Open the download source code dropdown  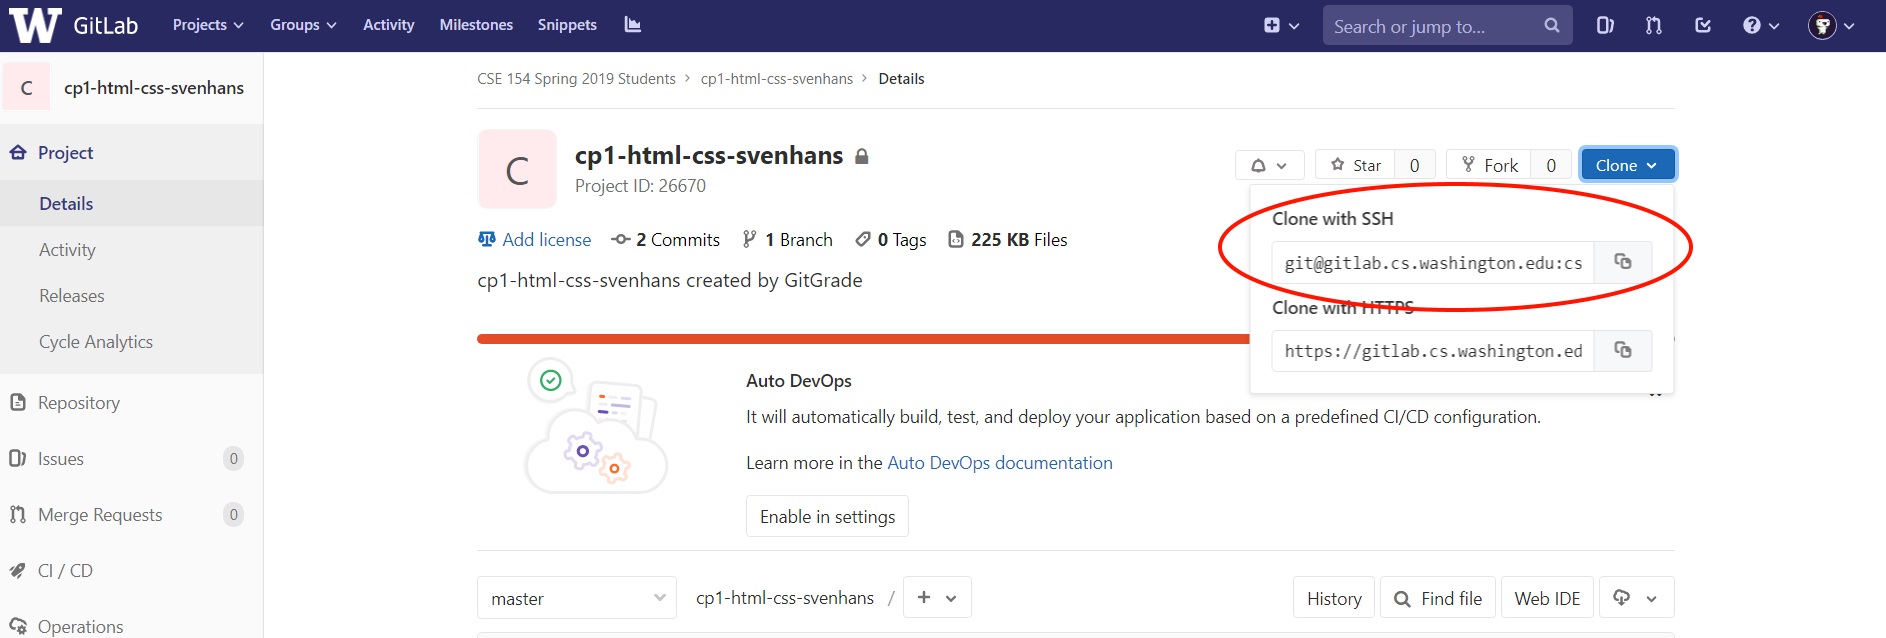coord(1636,598)
